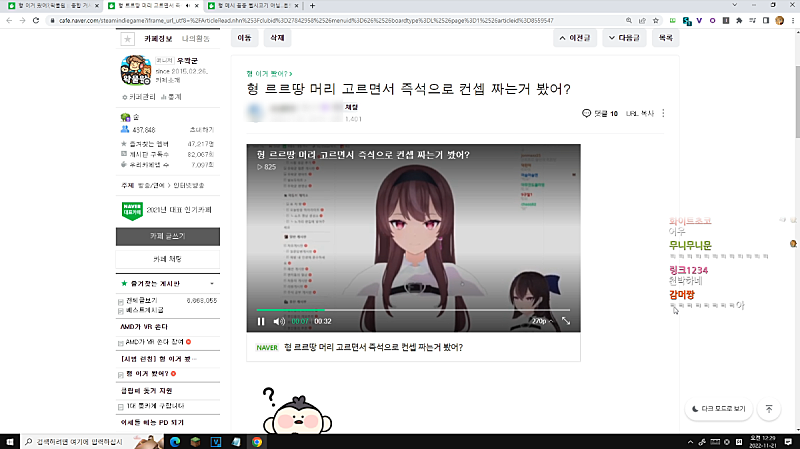Switch to the third browser tab
The image size is (800, 449).
pyautogui.click(x=252, y=6)
